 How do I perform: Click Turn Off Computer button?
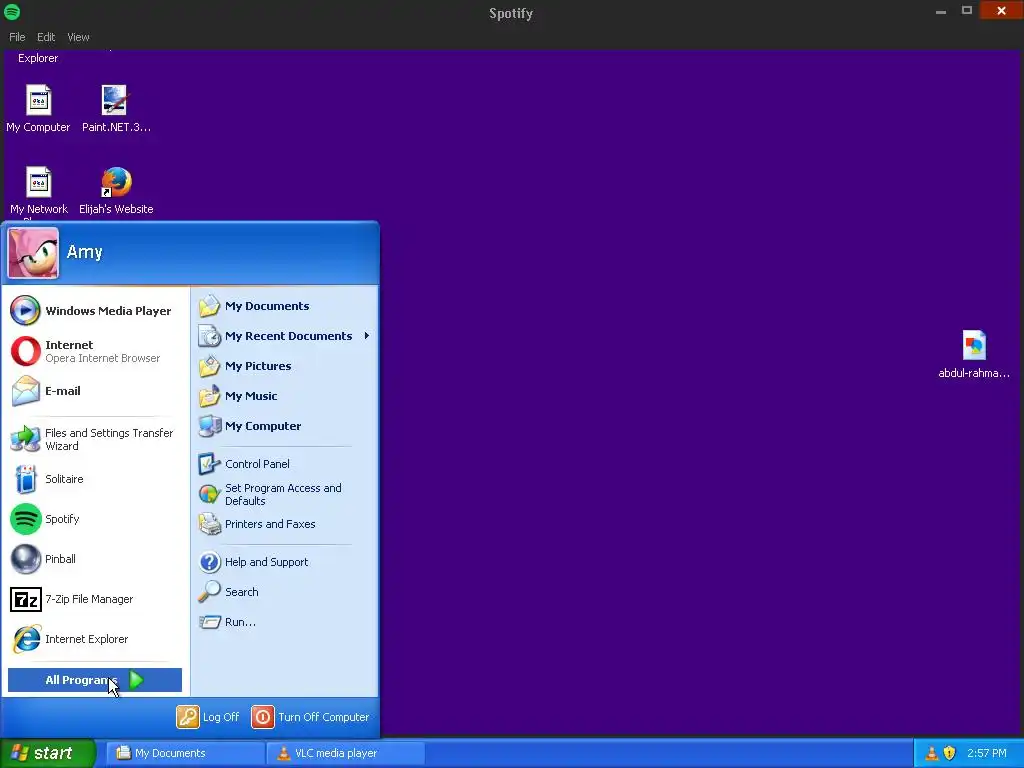coord(310,717)
